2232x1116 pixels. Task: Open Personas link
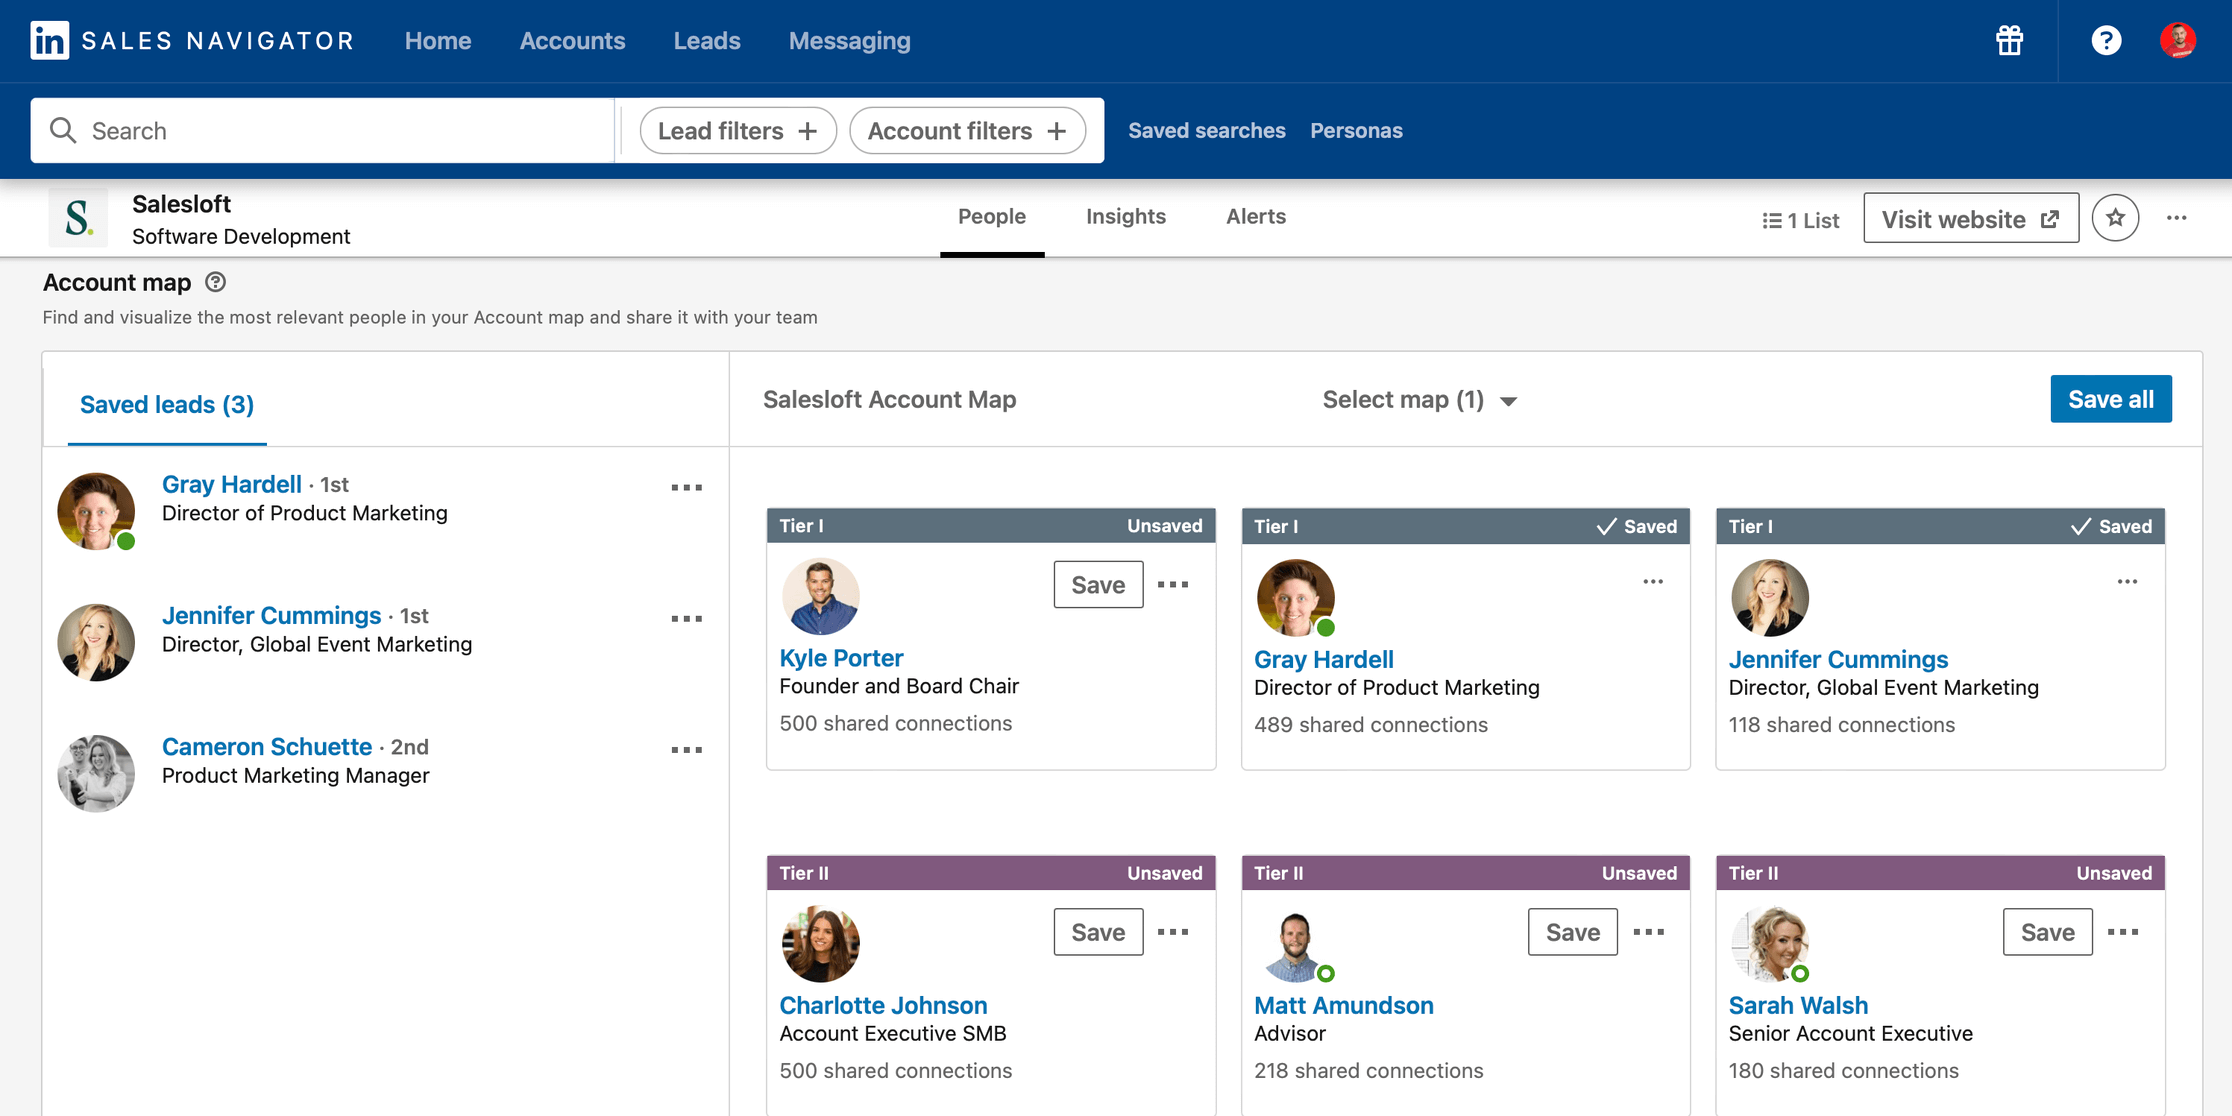point(1356,130)
